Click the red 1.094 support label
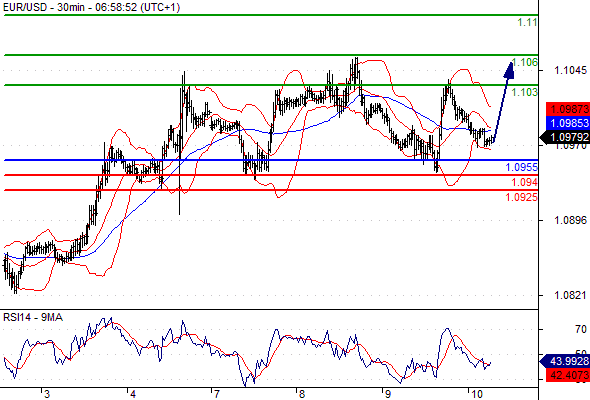This screenshot has height=400, width=590. [524, 182]
